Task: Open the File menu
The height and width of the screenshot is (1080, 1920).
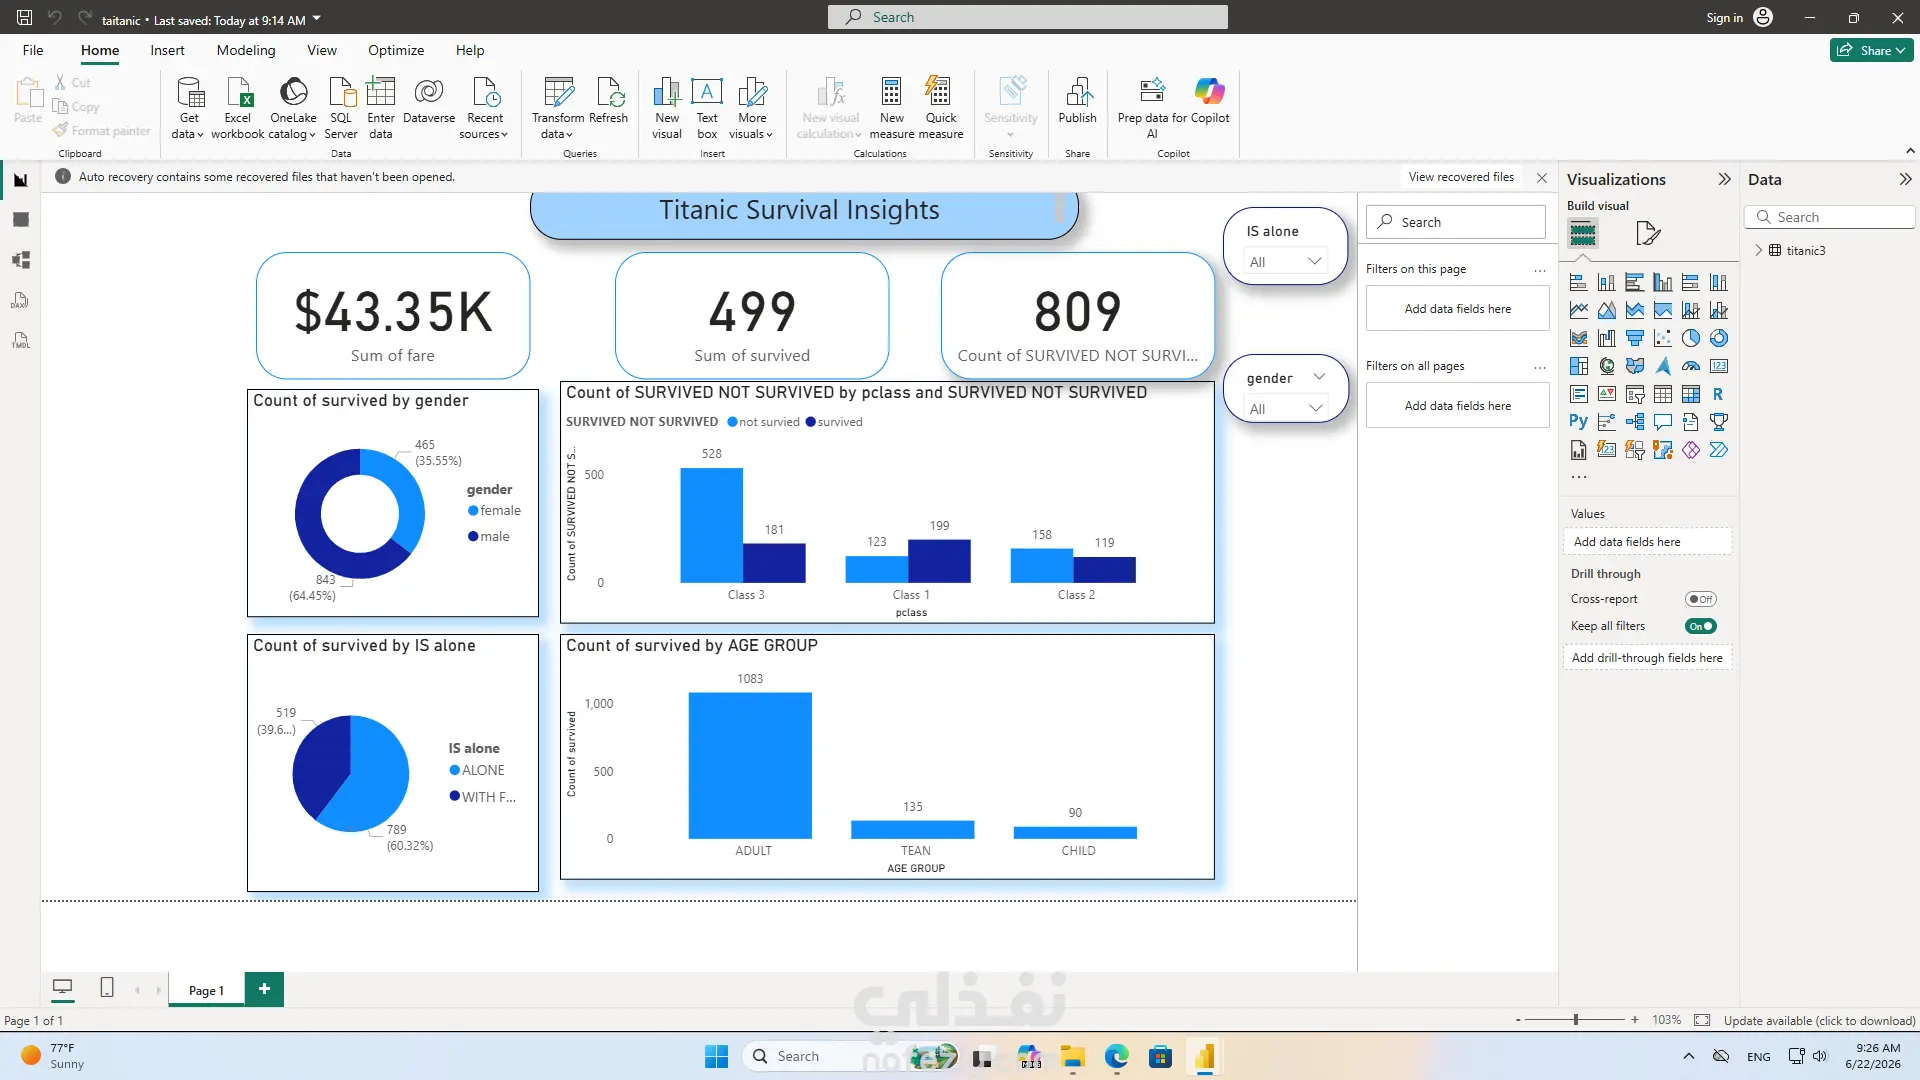Action: (x=33, y=50)
